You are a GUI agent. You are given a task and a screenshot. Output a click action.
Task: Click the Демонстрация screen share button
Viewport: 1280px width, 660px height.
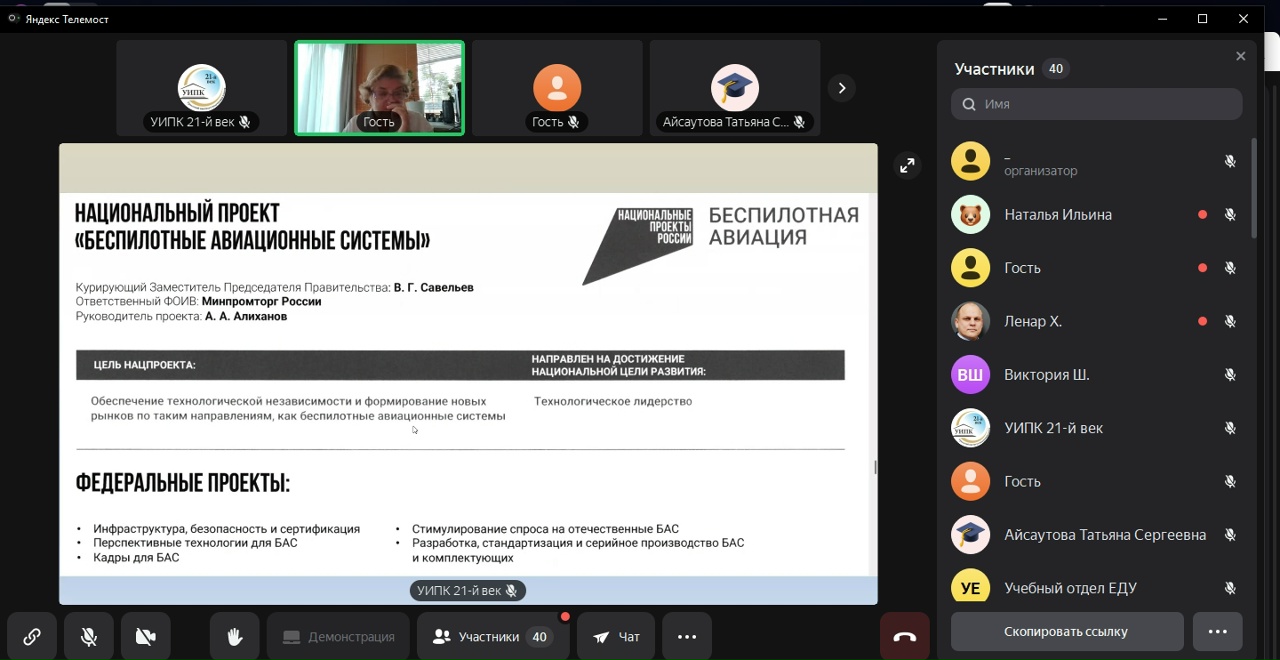(338, 637)
